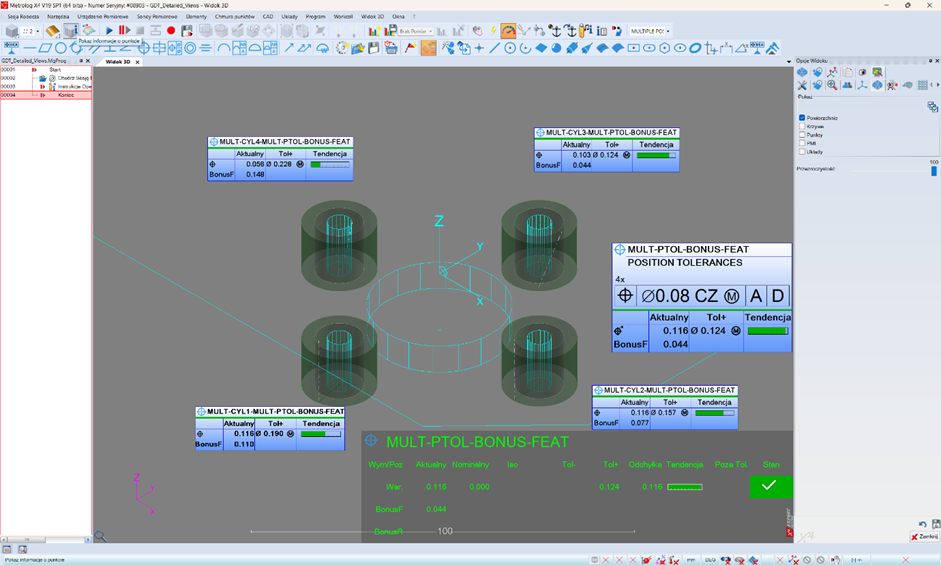Check the PMI checkbox
Image resolution: width=941 pixels, height=565 pixels.
click(802, 143)
